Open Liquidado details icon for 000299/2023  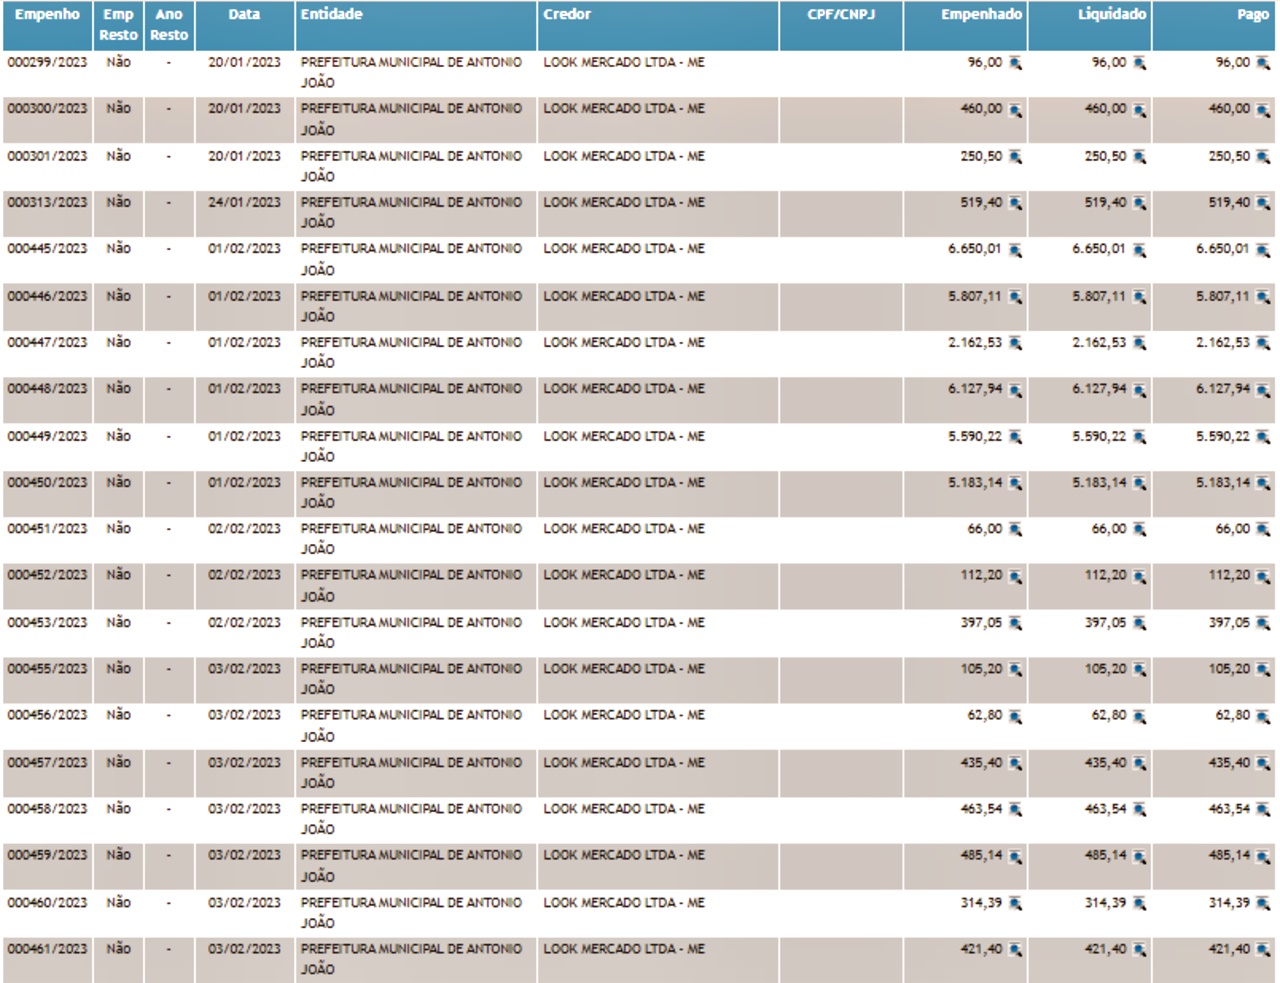point(1139,63)
